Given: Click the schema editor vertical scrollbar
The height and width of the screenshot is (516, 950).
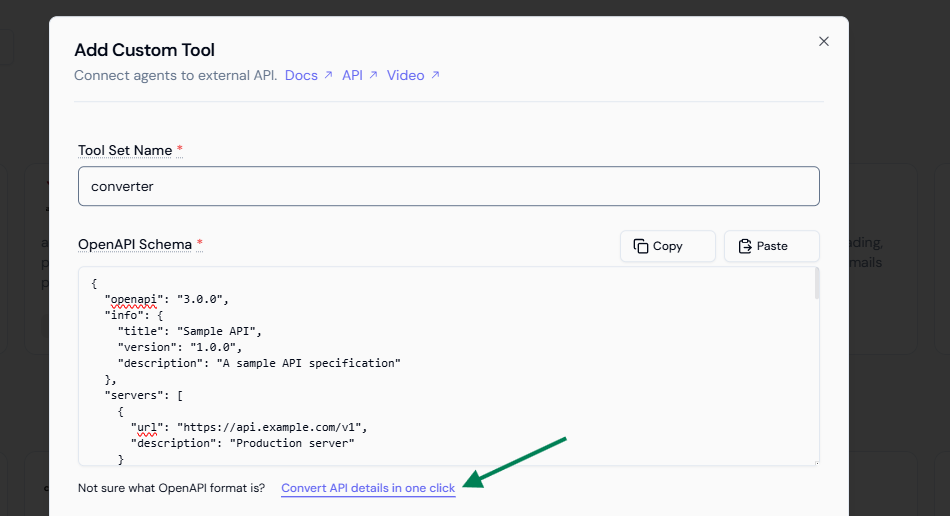Looking at the screenshot, I should (817, 283).
